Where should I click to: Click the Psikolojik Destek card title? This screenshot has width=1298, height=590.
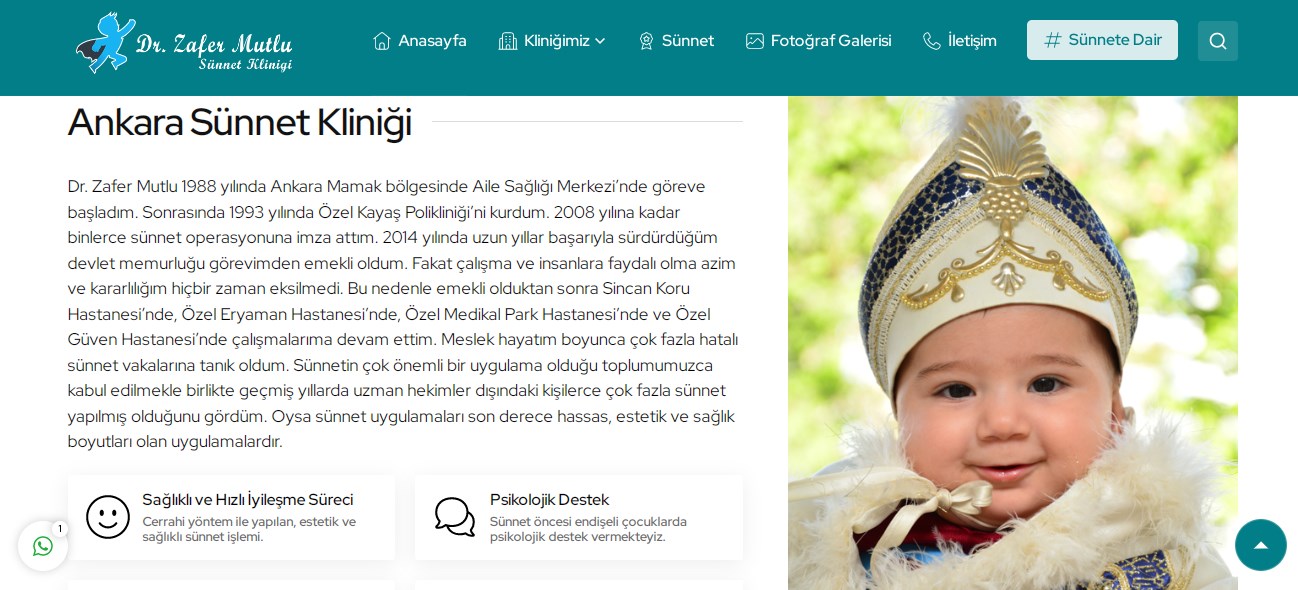coord(549,500)
